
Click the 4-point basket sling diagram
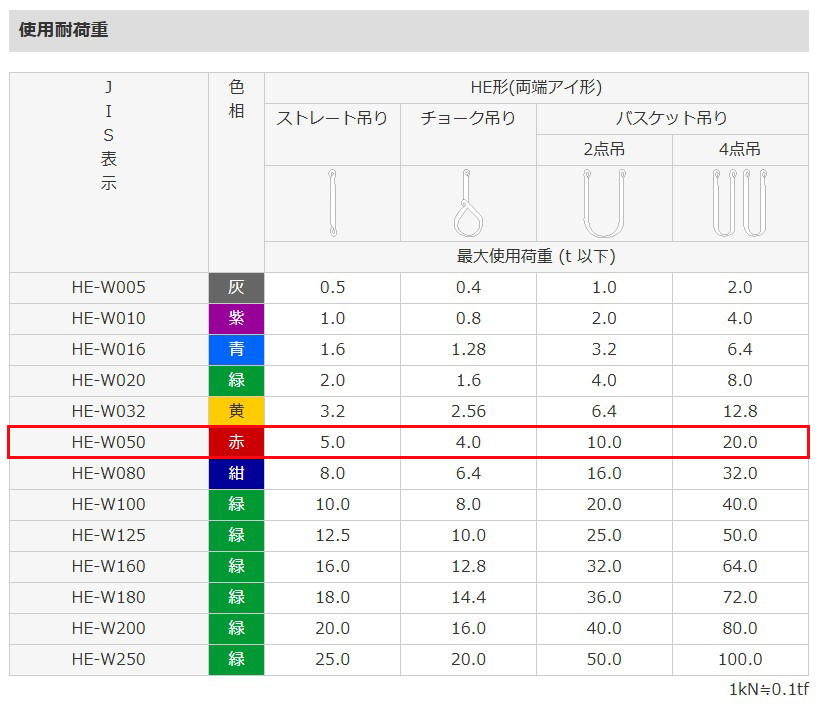click(x=740, y=203)
